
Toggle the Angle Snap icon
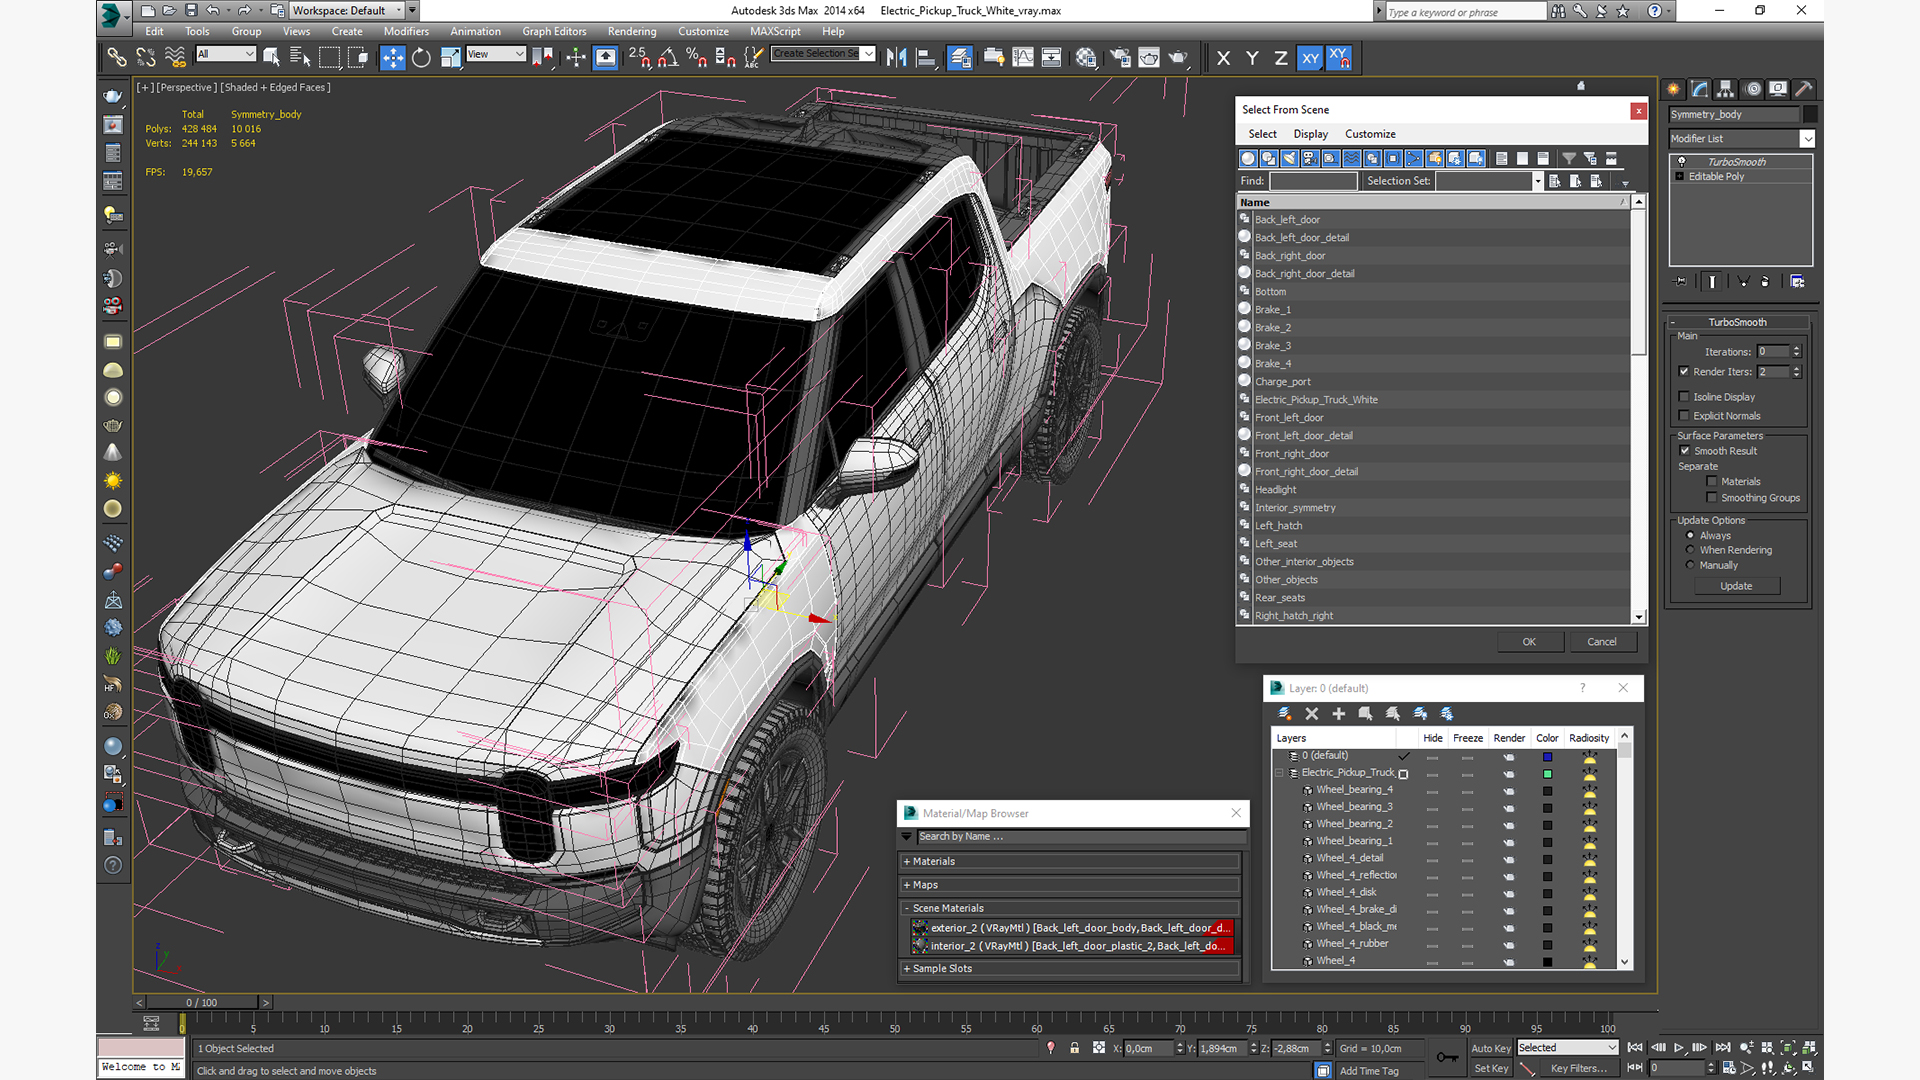(x=667, y=58)
